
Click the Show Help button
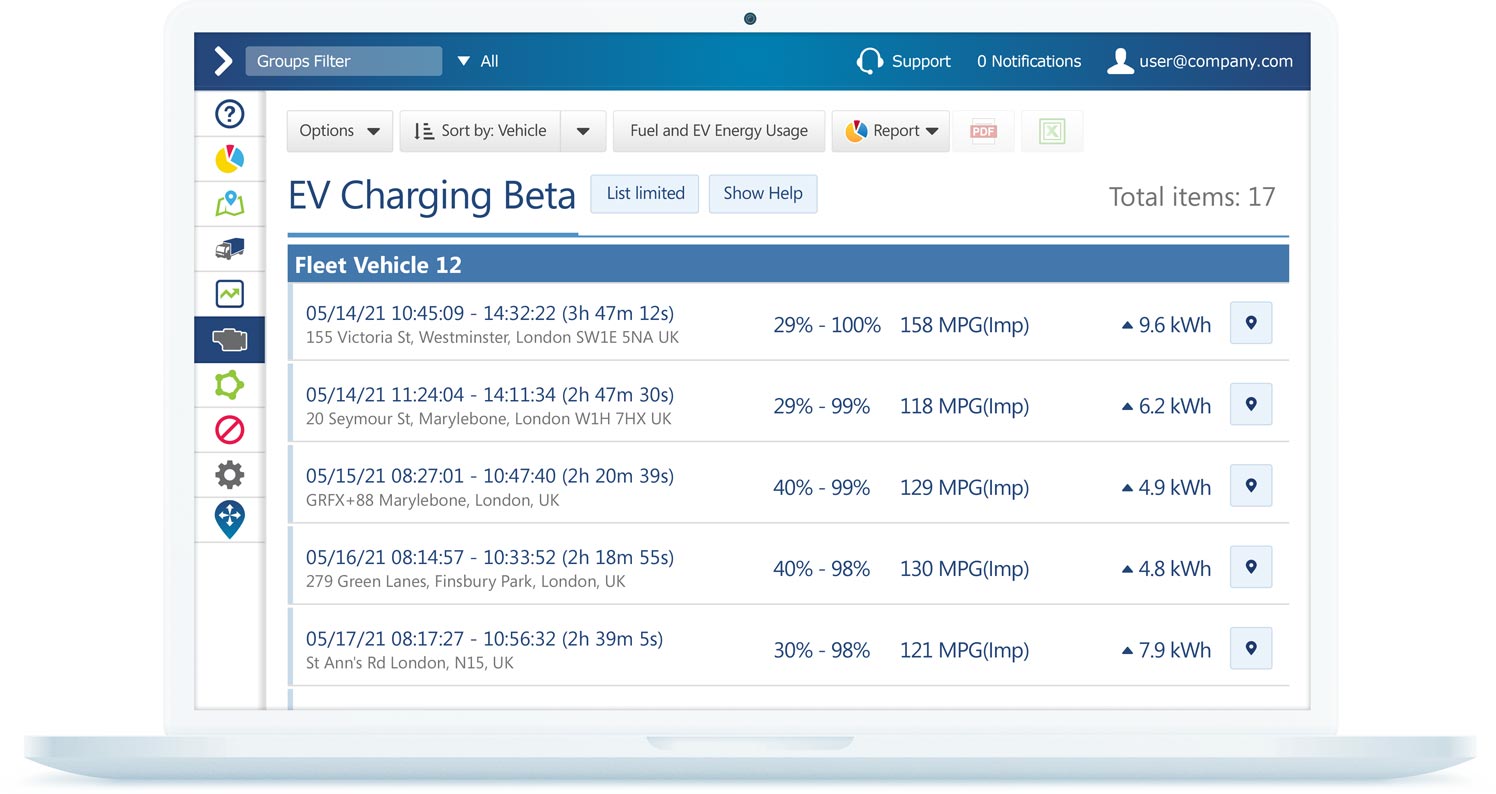tap(763, 194)
